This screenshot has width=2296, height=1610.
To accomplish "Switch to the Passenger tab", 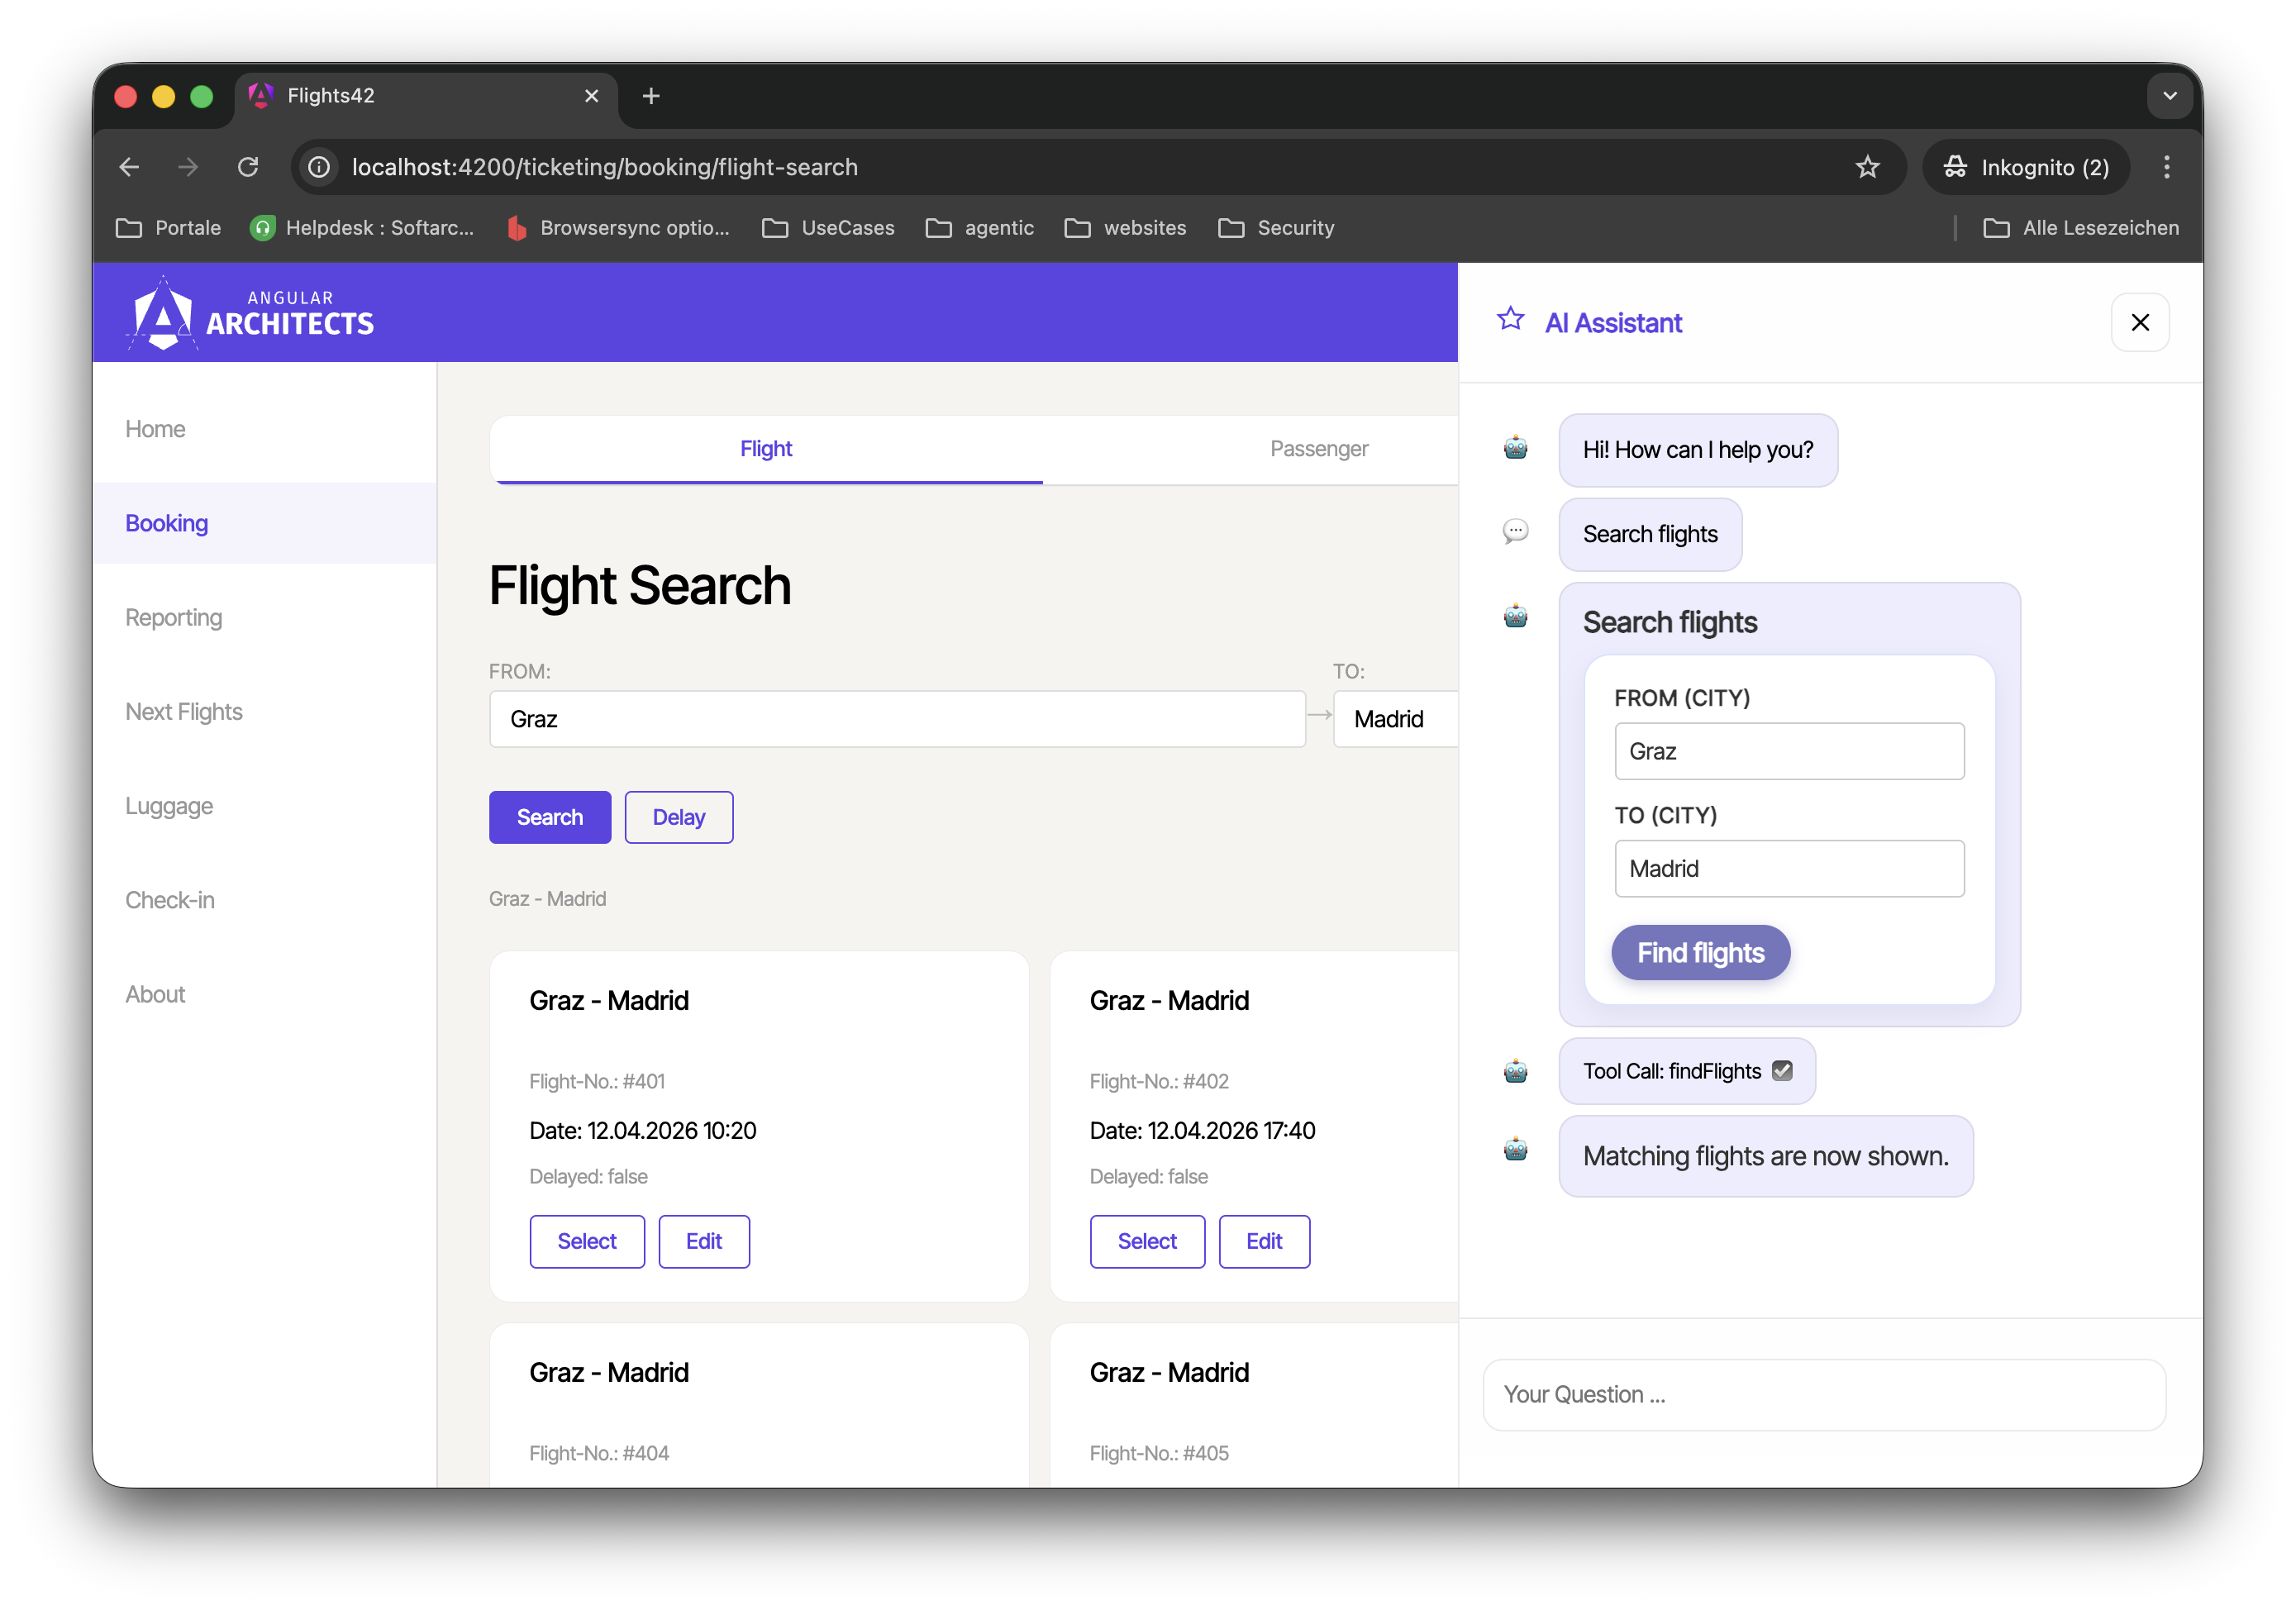I will (1318, 449).
